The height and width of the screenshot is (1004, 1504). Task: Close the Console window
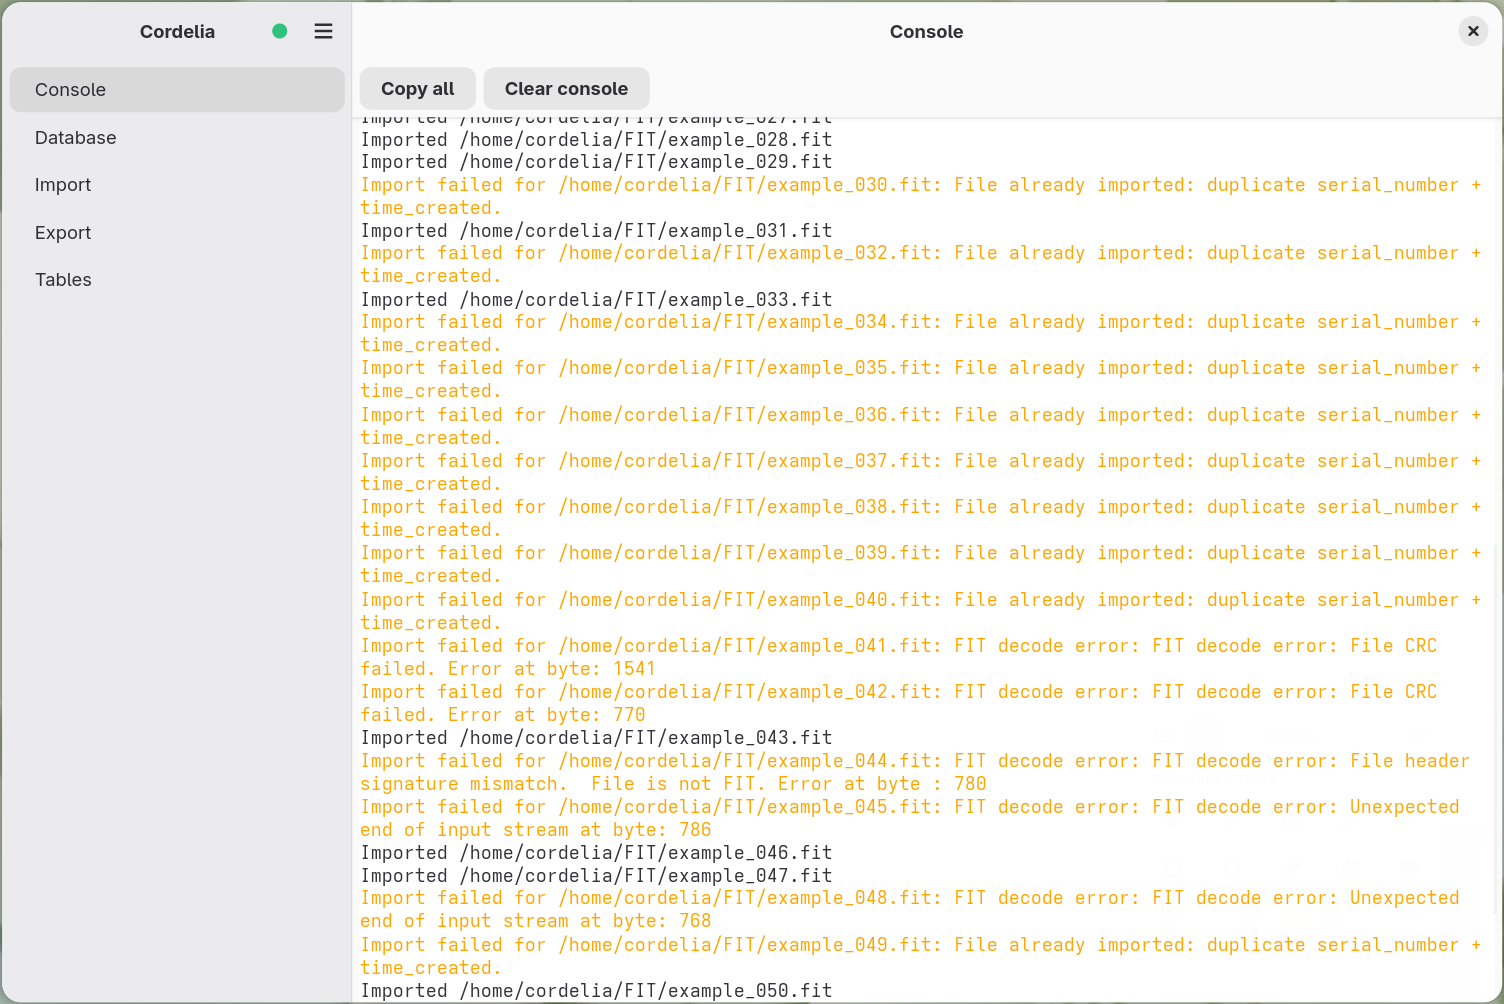[1473, 31]
